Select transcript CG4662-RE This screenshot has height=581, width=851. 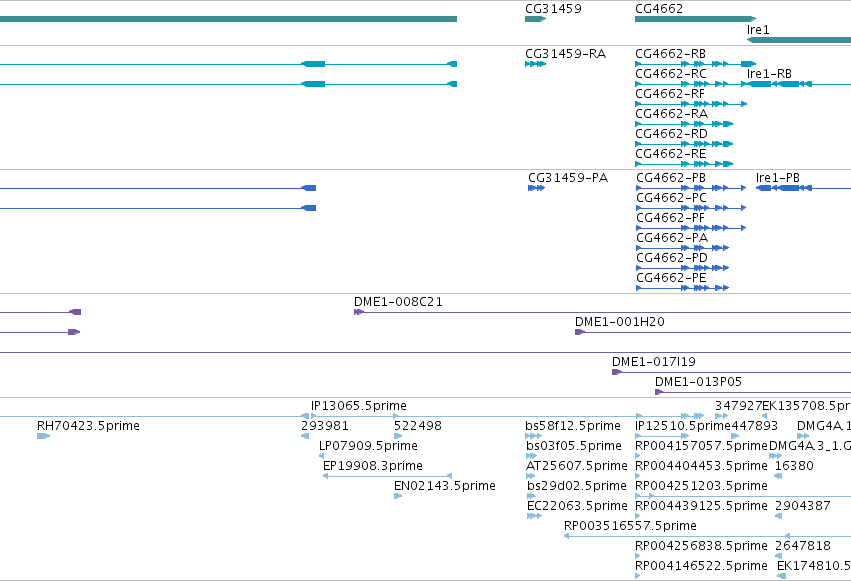[x=670, y=154]
